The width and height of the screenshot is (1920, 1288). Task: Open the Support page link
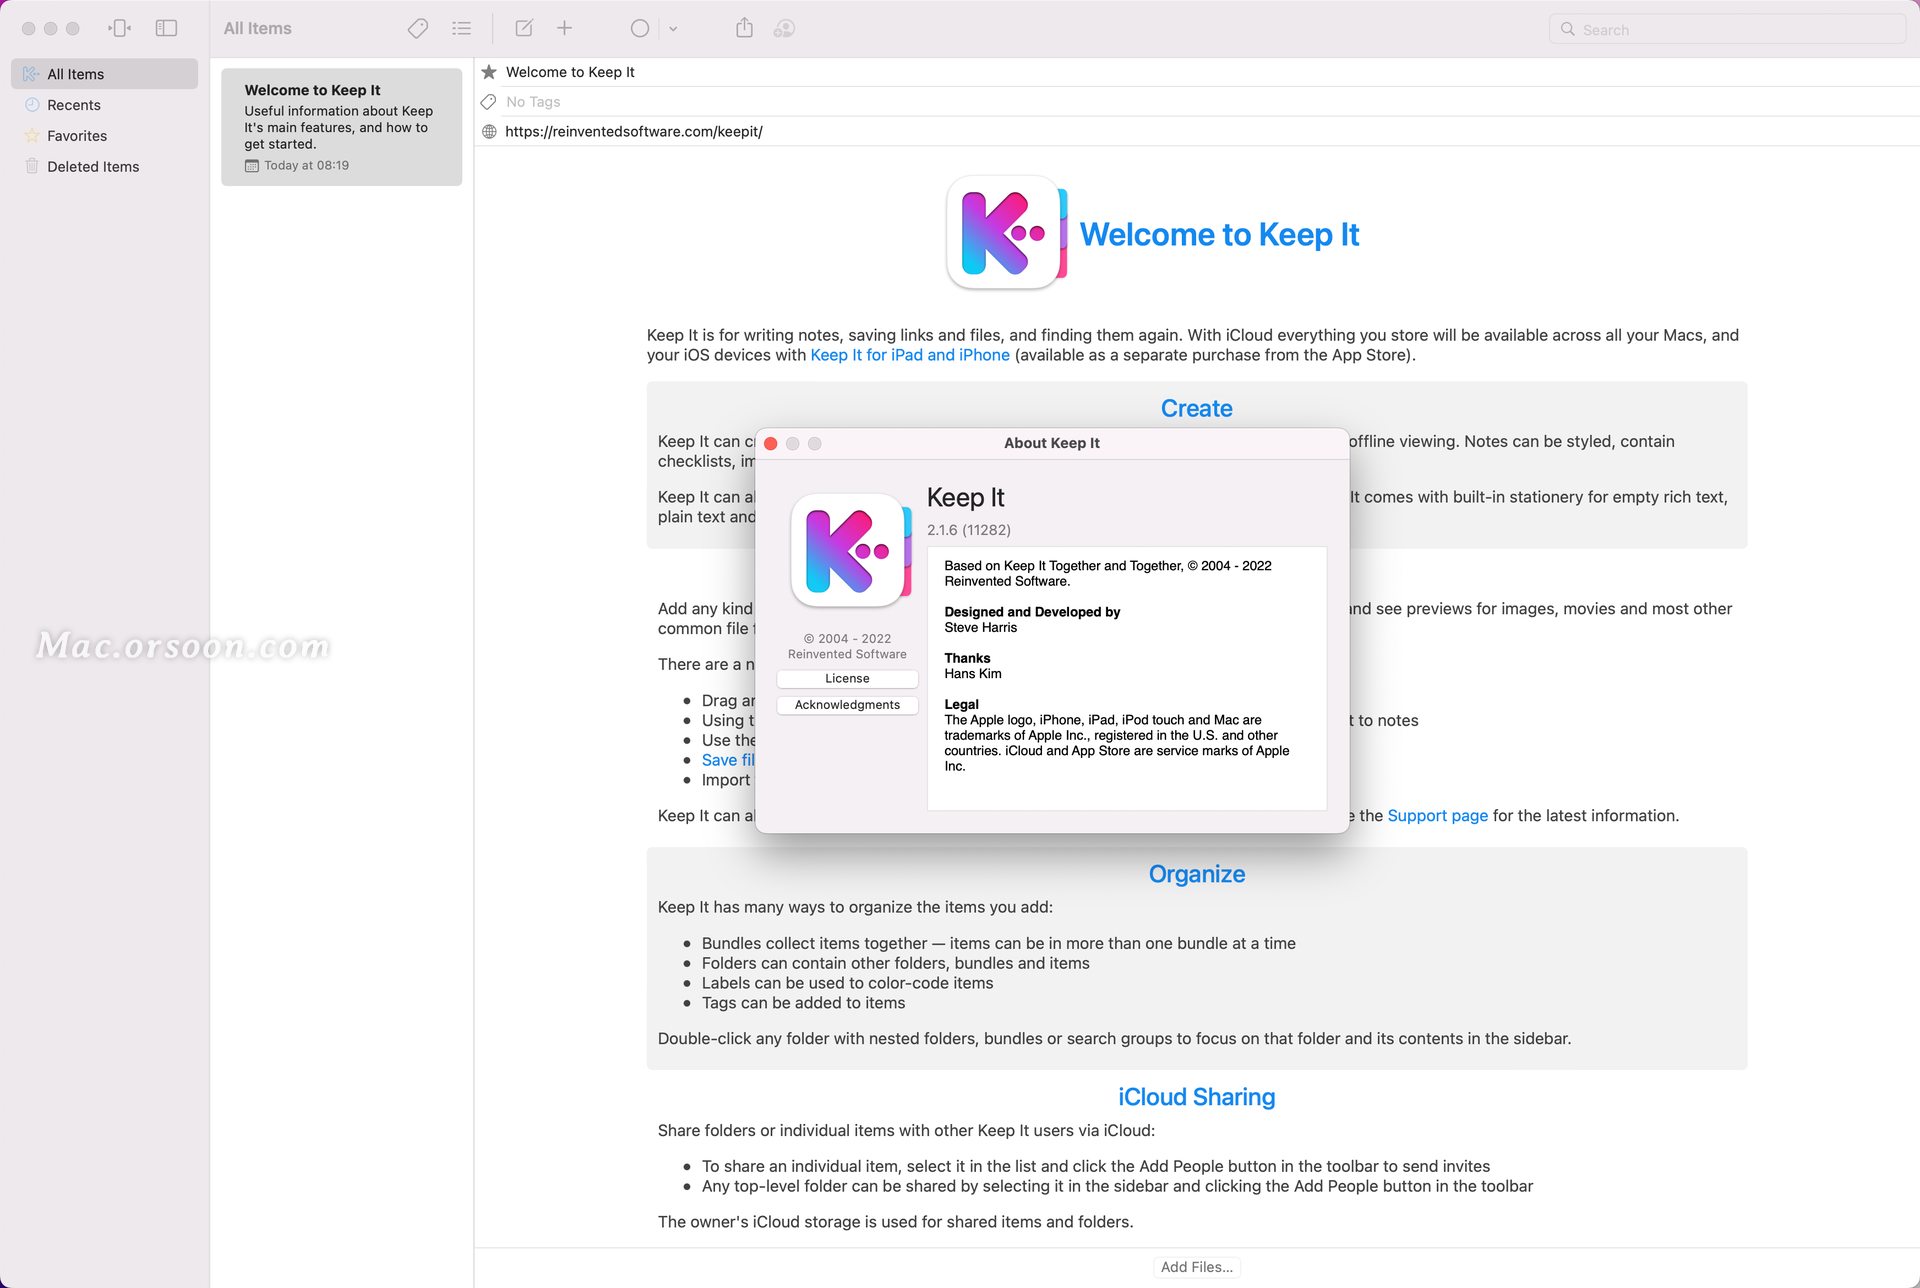pyautogui.click(x=1437, y=816)
